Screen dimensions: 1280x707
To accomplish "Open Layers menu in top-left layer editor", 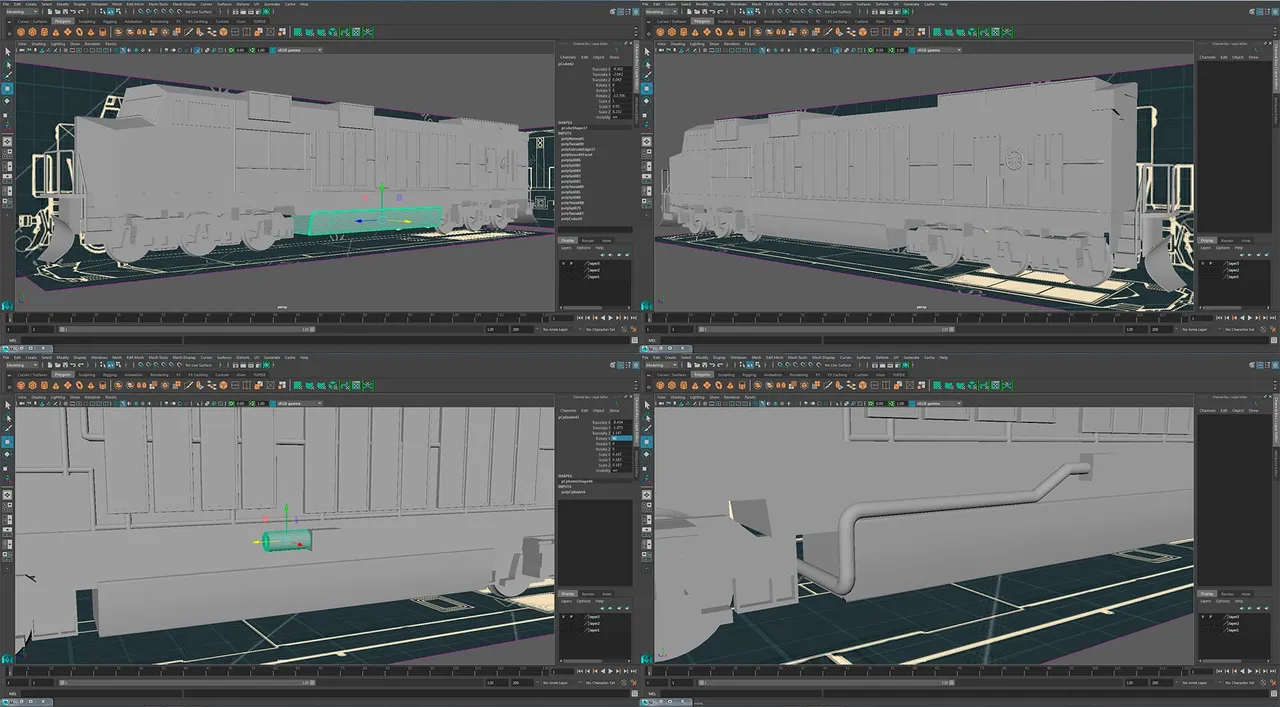I will (x=566, y=248).
